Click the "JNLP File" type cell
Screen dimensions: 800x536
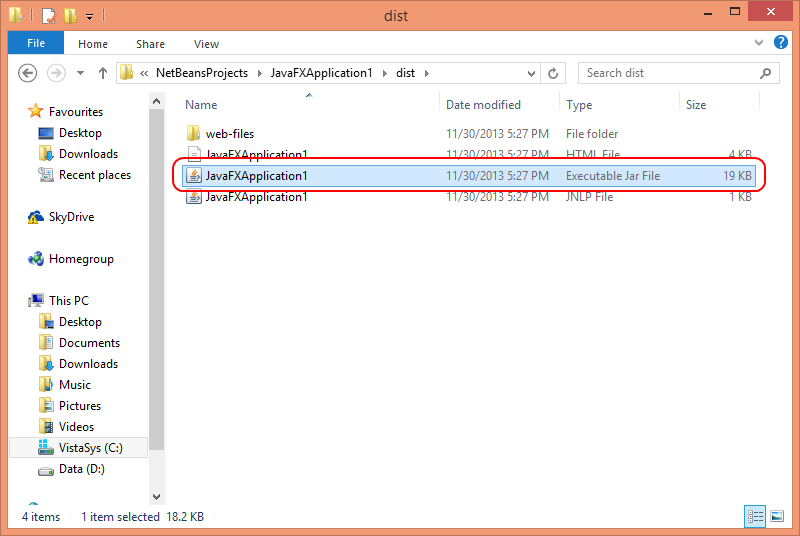coord(589,197)
